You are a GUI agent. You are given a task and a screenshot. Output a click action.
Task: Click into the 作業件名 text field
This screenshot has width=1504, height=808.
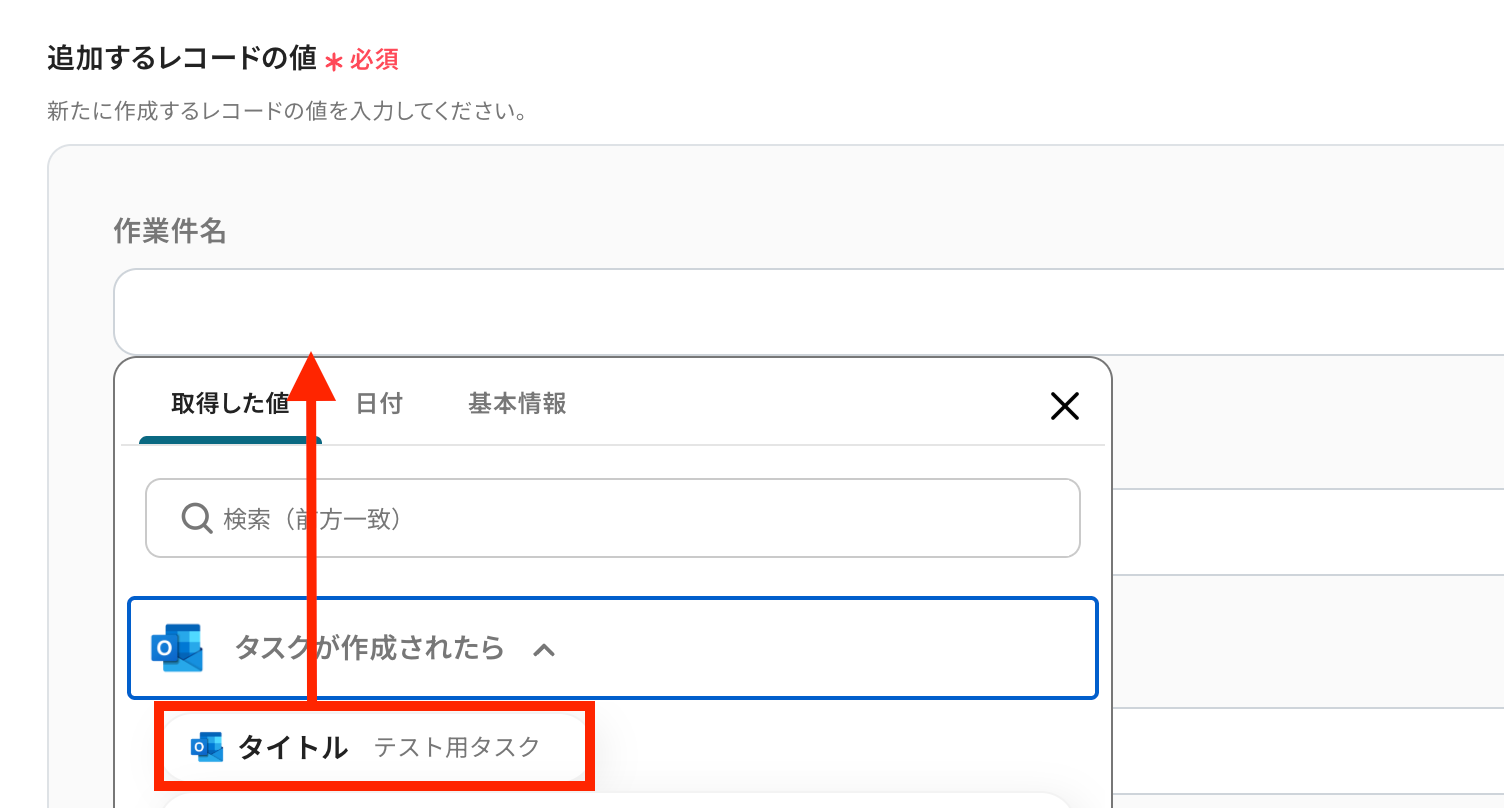[x=800, y=311]
